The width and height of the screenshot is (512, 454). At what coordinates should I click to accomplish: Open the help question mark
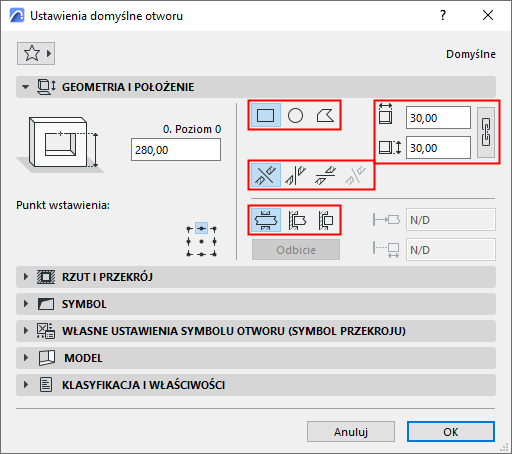443,15
